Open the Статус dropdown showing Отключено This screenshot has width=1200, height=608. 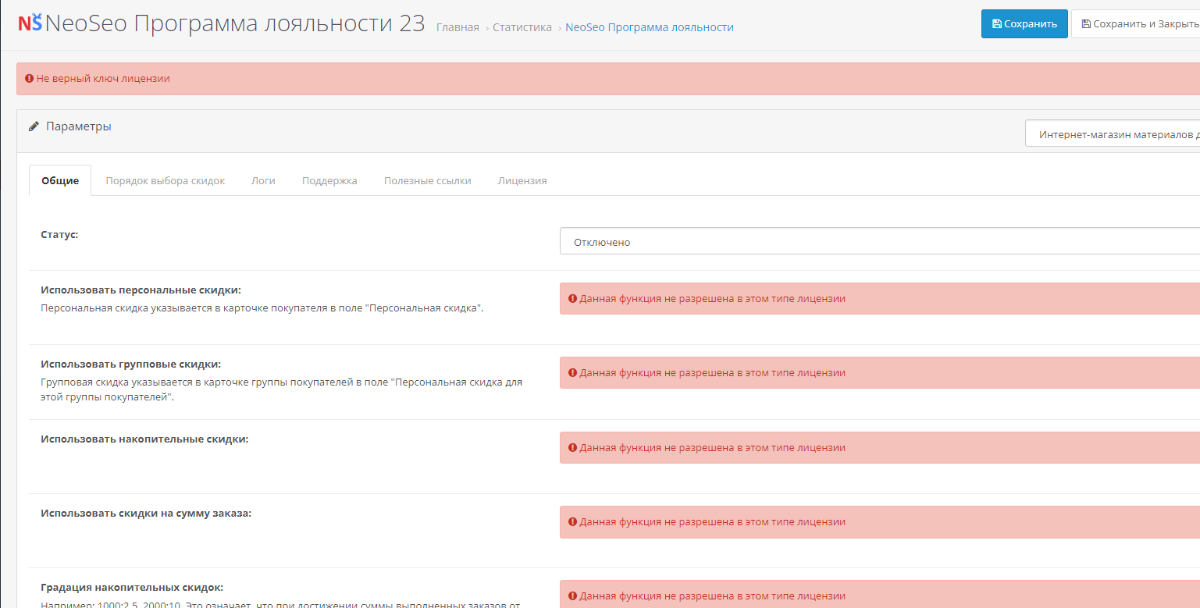[880, 241]
